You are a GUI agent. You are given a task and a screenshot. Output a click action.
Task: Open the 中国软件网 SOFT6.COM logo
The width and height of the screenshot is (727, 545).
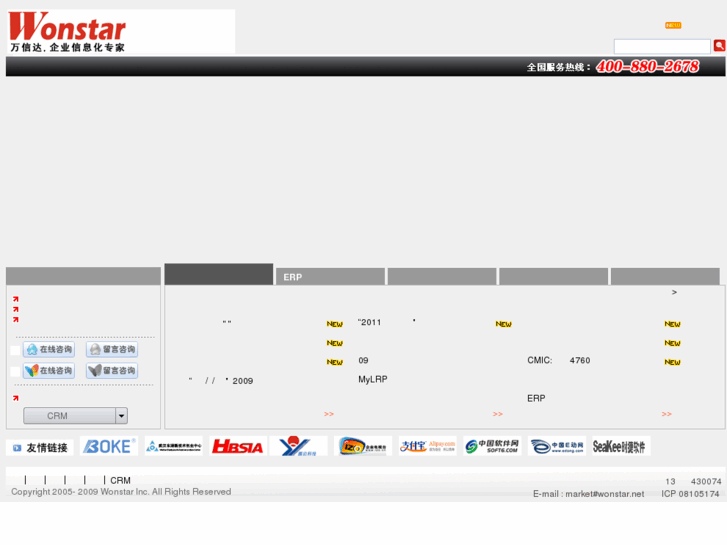click(492, 446)
